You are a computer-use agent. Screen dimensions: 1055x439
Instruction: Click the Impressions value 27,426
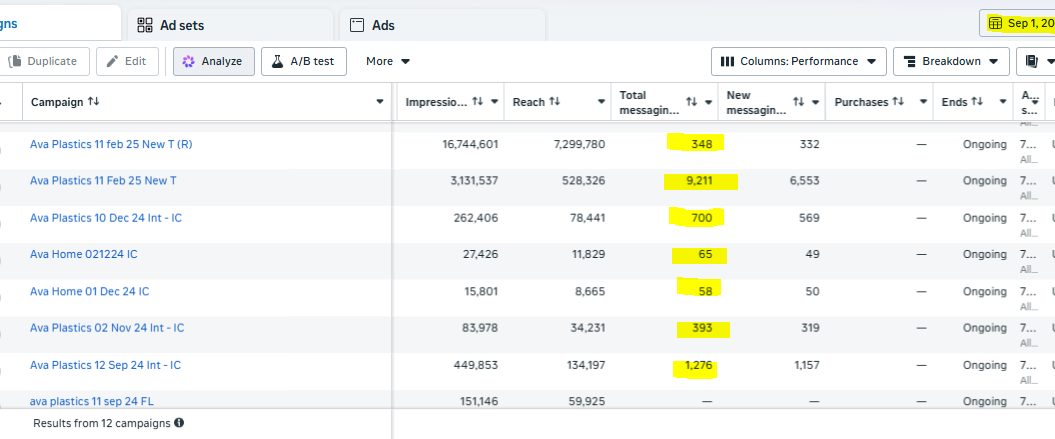click(479, 255)
